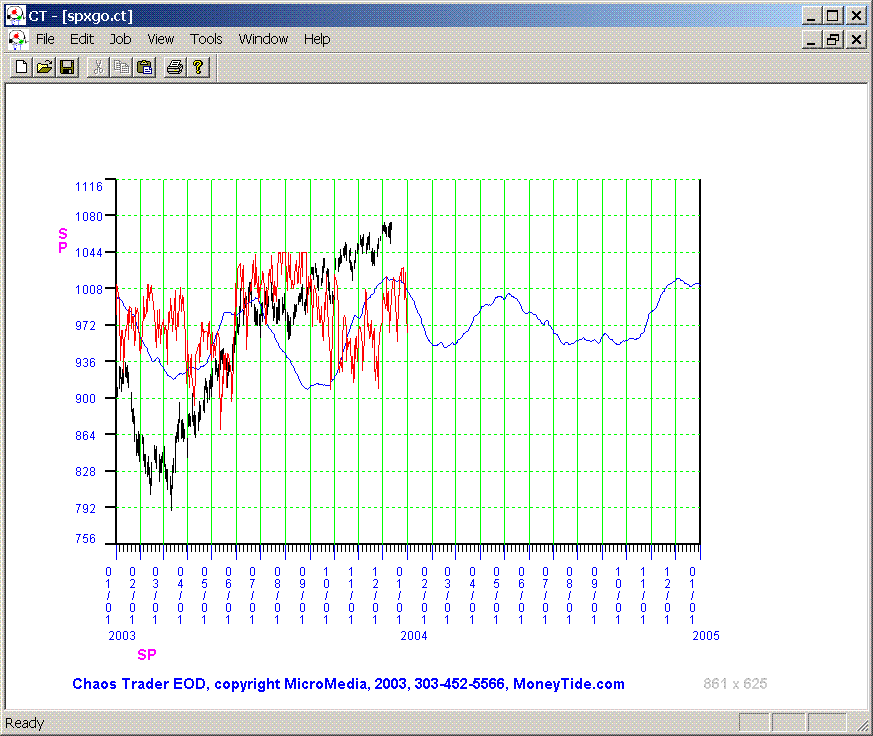
Task: Open the Help menu
Action: point(317,39)
